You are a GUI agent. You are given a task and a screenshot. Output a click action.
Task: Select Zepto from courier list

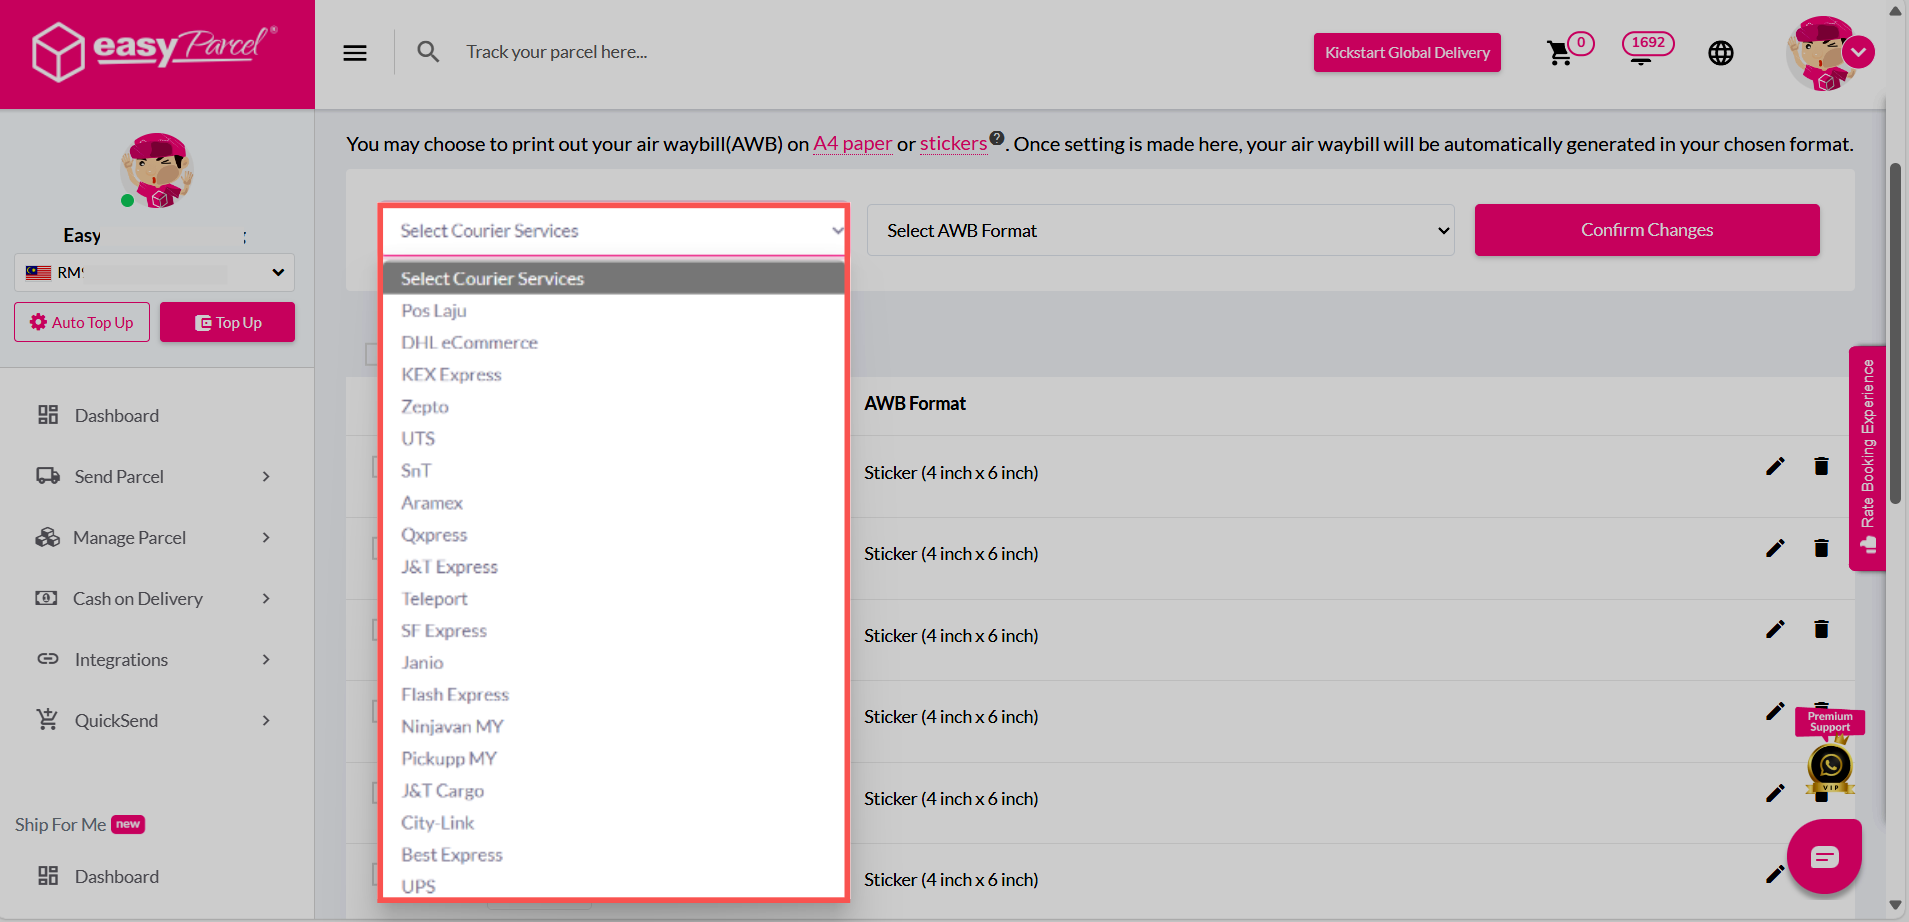[x=614, y=407]
